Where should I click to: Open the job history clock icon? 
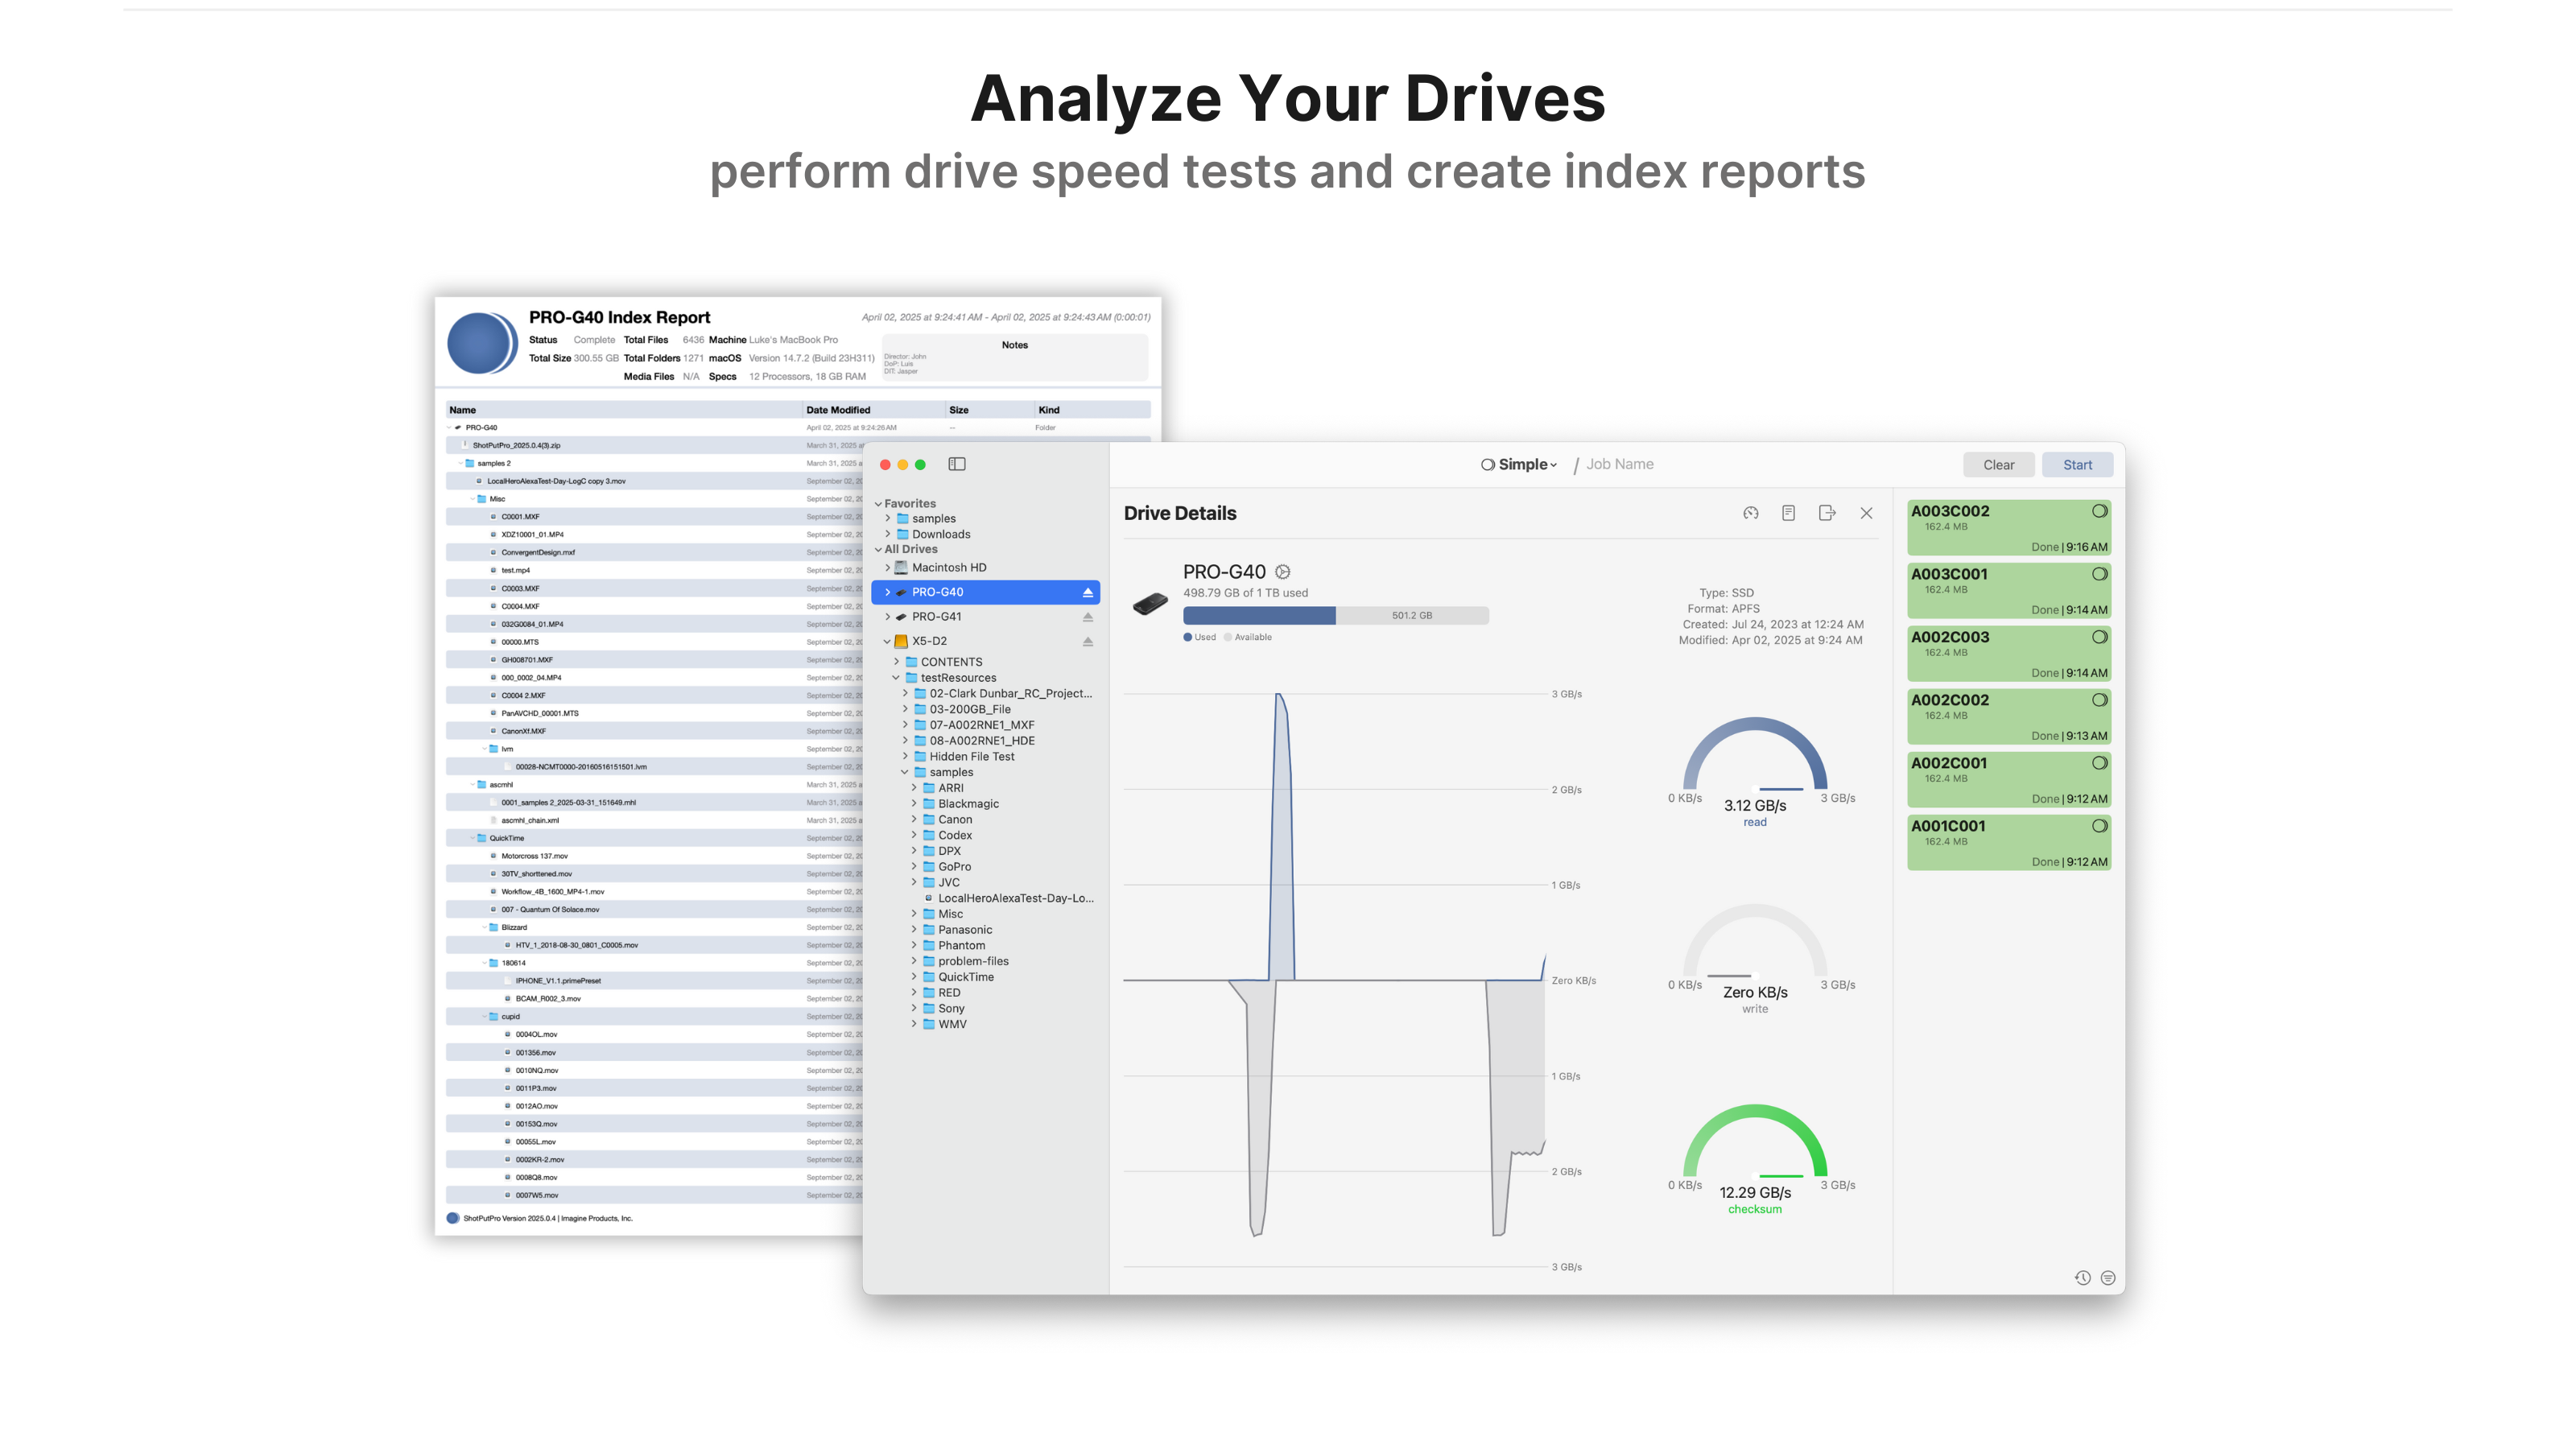[2082, 1277]
